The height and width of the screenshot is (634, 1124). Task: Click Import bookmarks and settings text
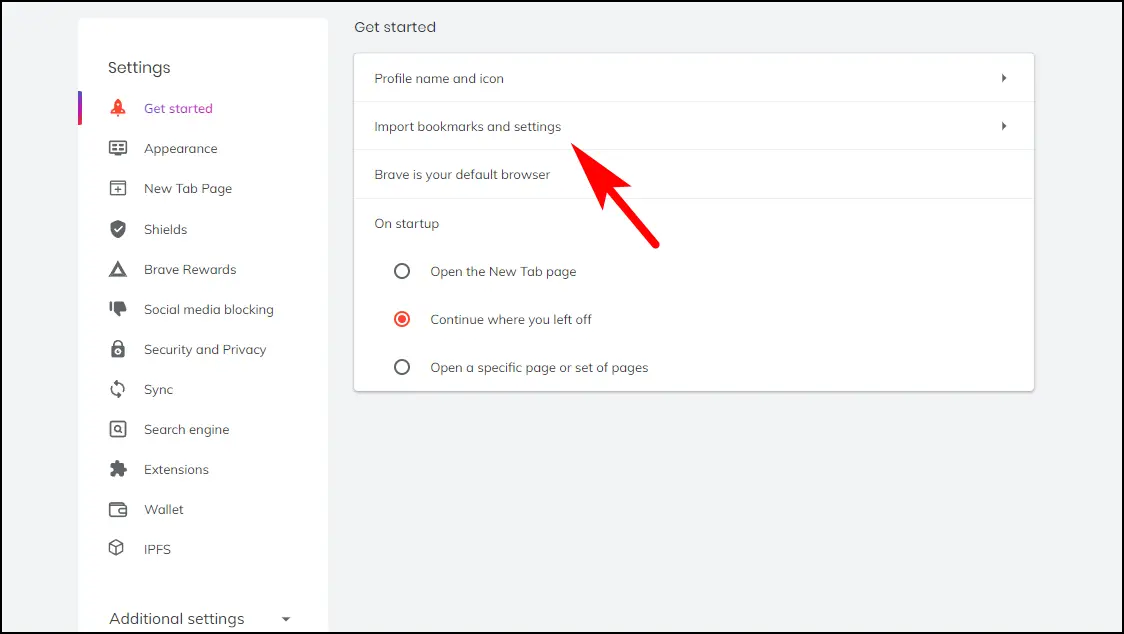(x=467, y=126)
